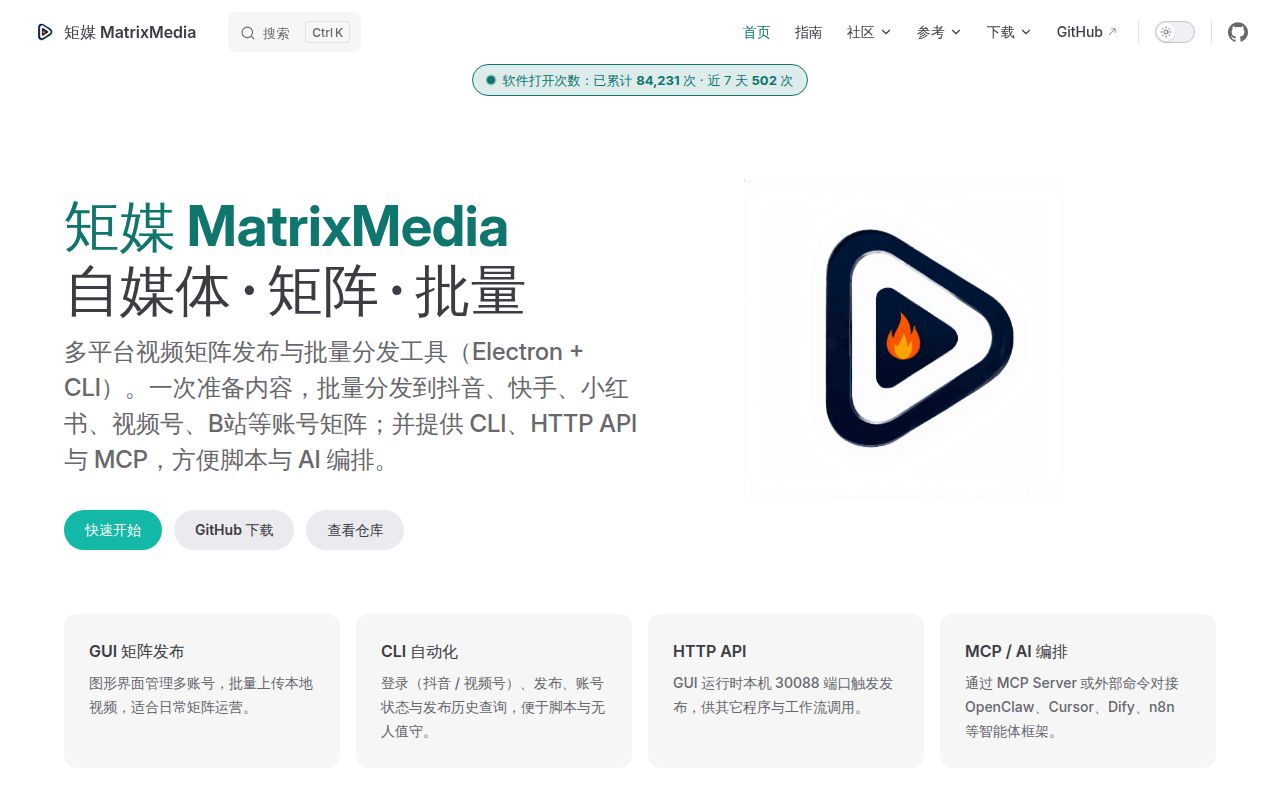The width and height of the screenshot is (1280, 800).
Task: Toggle the light/dark theme switch
Action: click(1175, 32)
